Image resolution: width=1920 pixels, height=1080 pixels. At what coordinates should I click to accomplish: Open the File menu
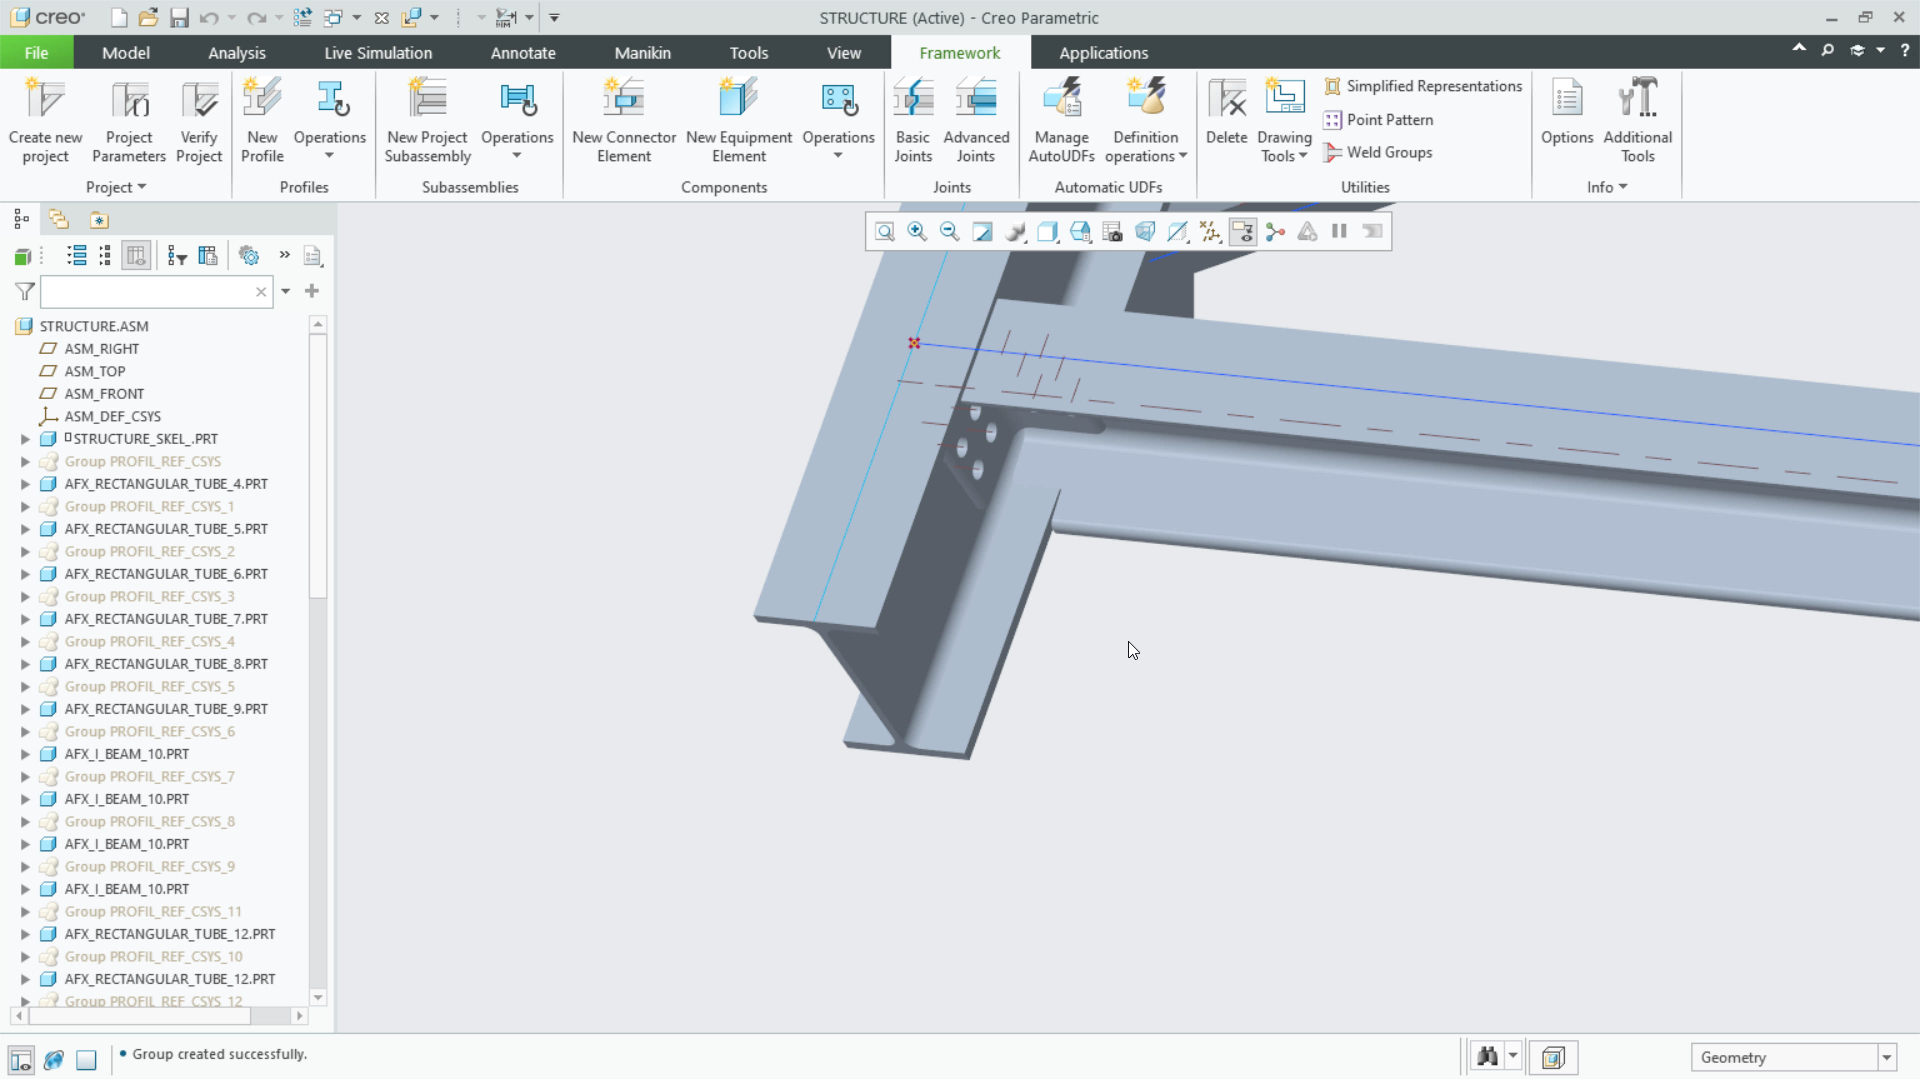coord(36,53)
